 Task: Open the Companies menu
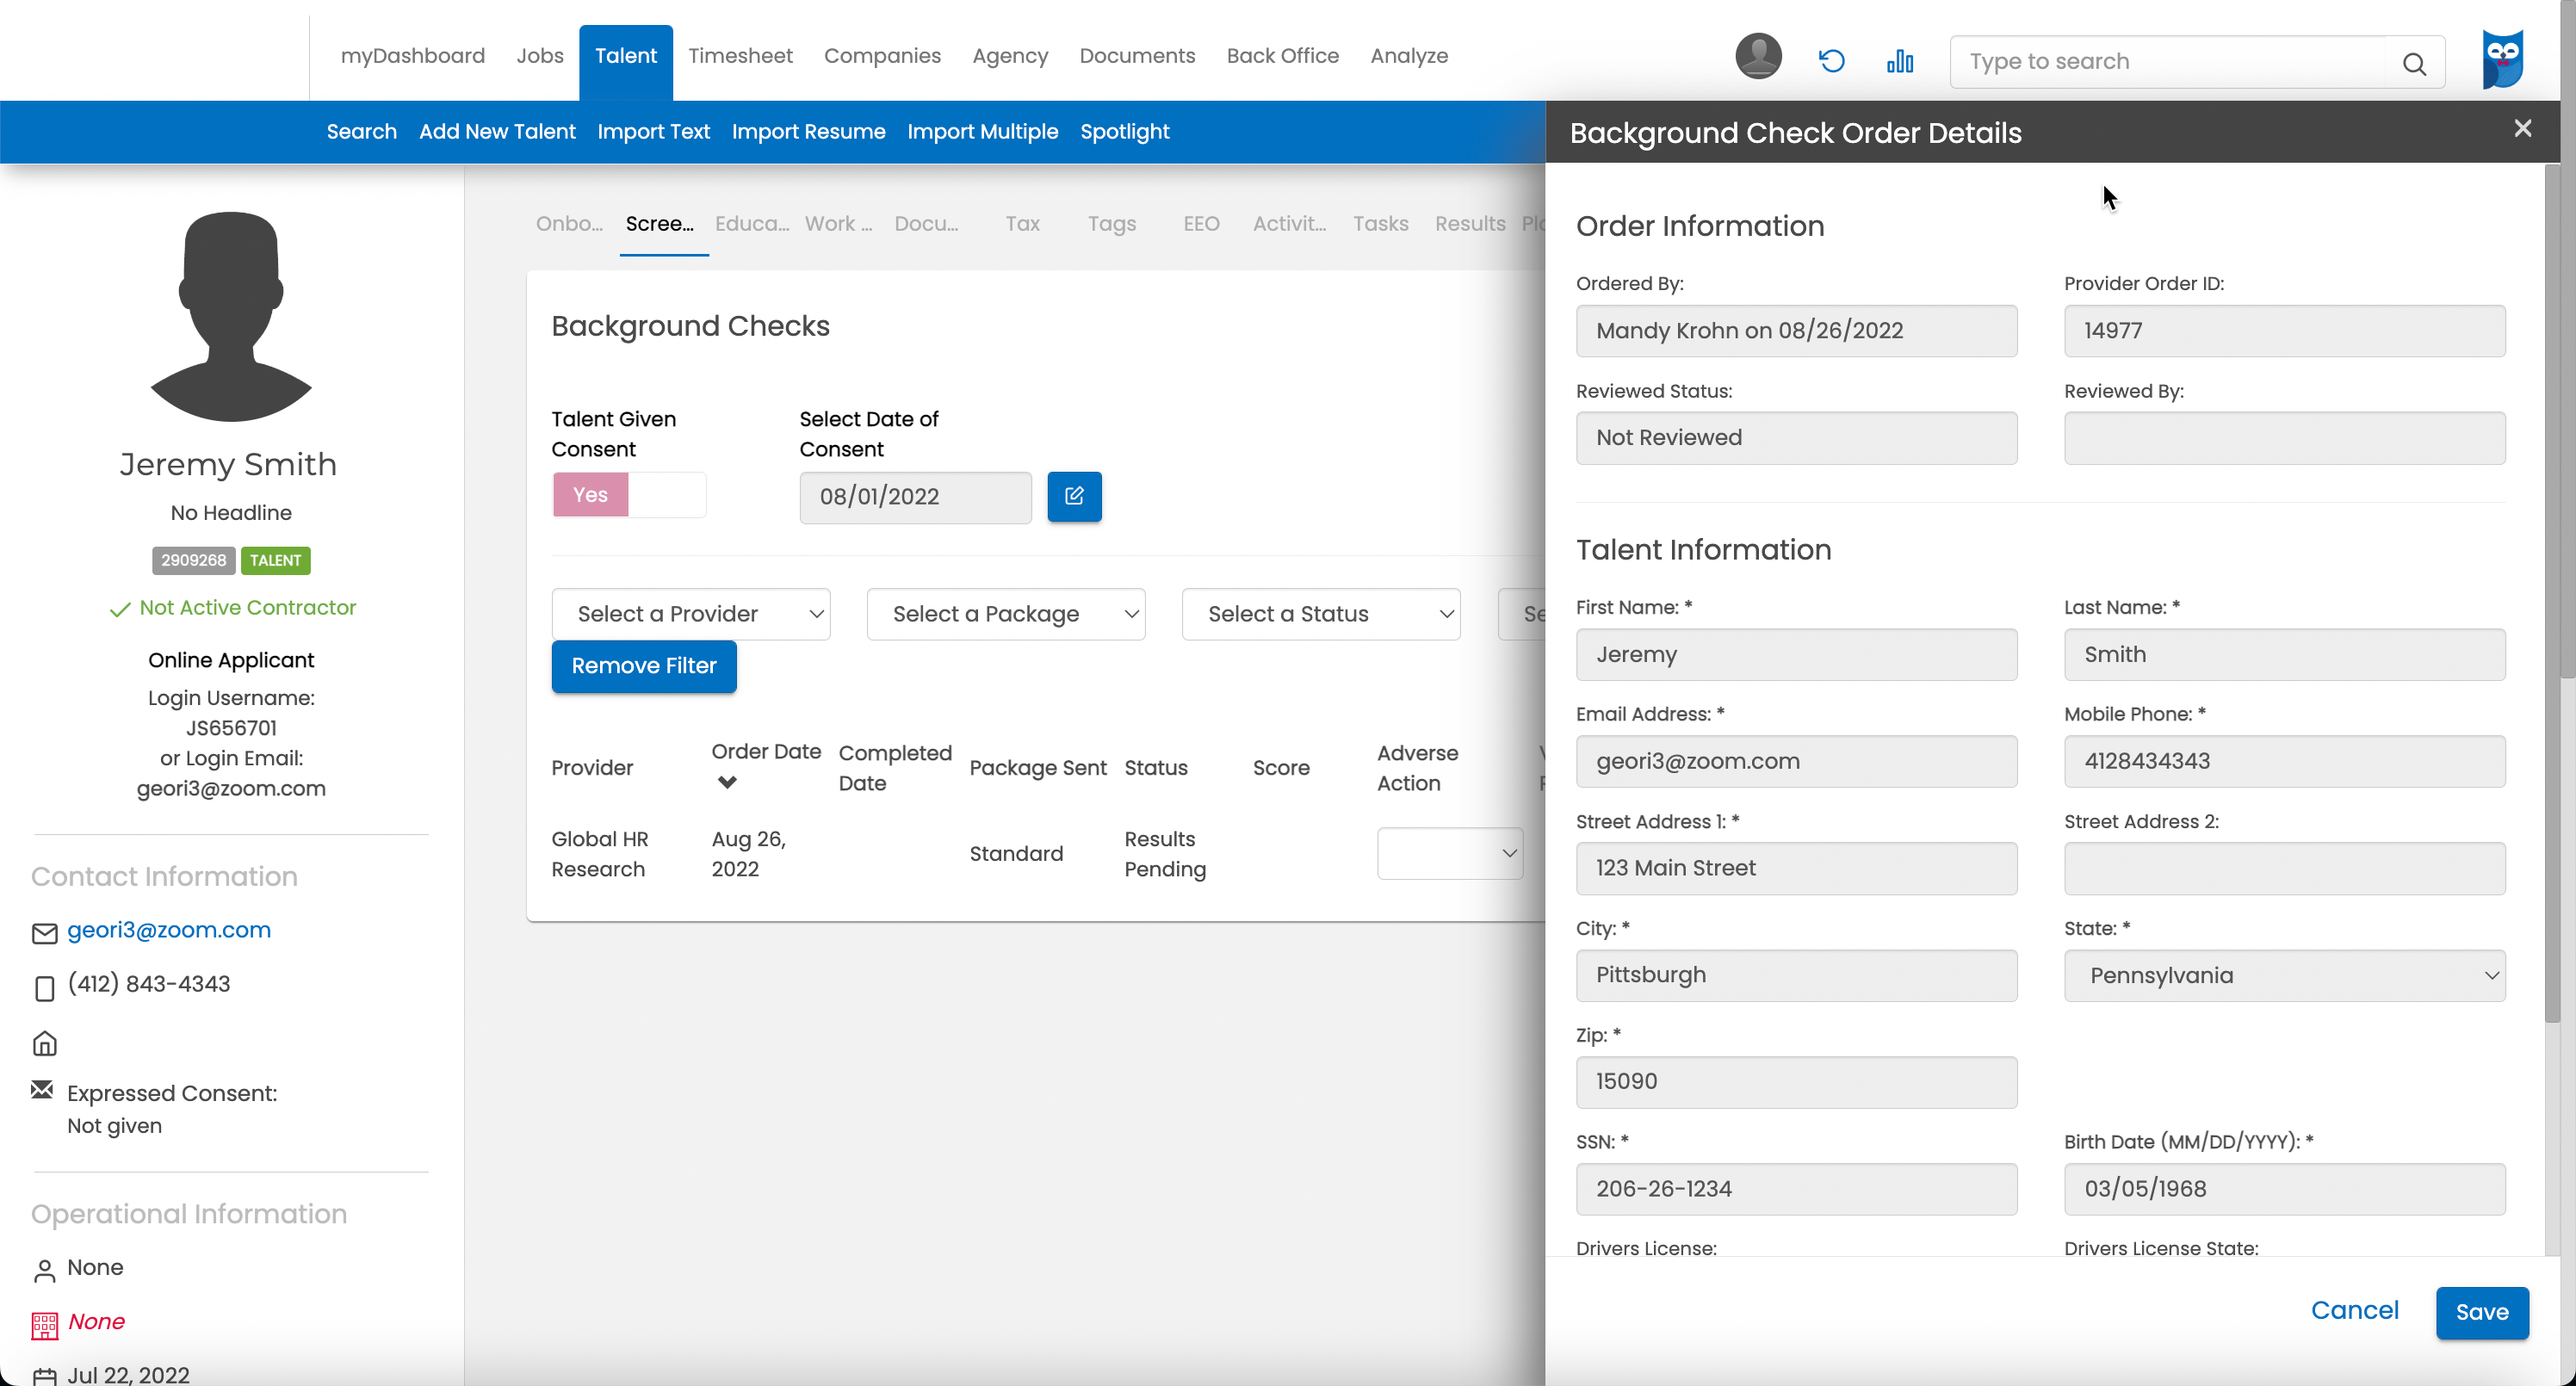[882, 56]
